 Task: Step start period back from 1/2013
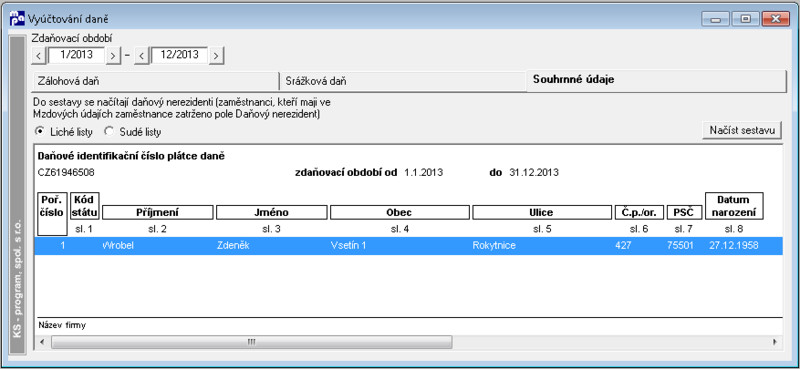(x=39, y=55)
